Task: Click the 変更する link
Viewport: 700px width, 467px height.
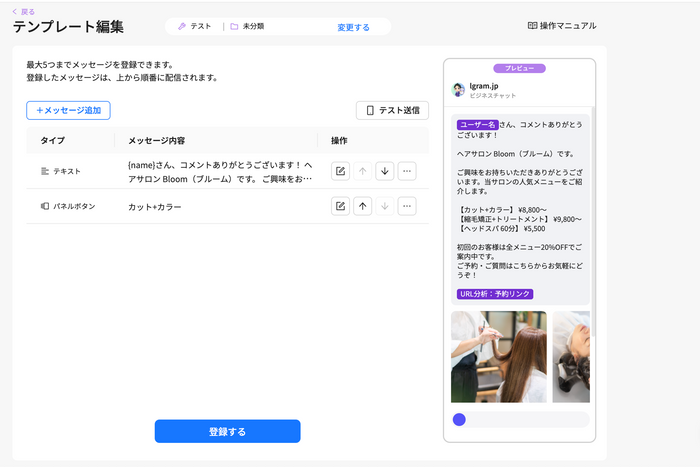Action: pyautogui.click(x=353, y=28)
